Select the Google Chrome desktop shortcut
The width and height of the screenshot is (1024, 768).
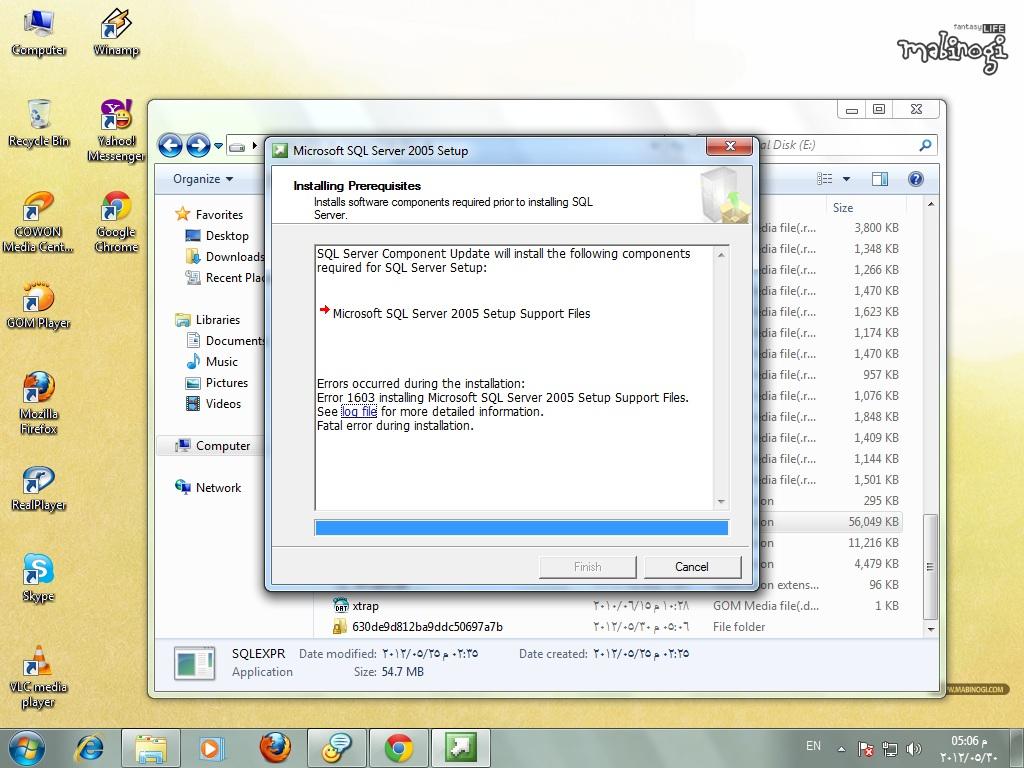[116, 221]
